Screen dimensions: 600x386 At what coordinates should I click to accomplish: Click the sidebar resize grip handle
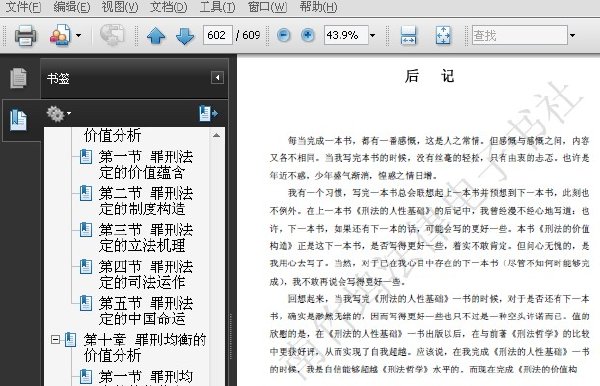point(231,337)
